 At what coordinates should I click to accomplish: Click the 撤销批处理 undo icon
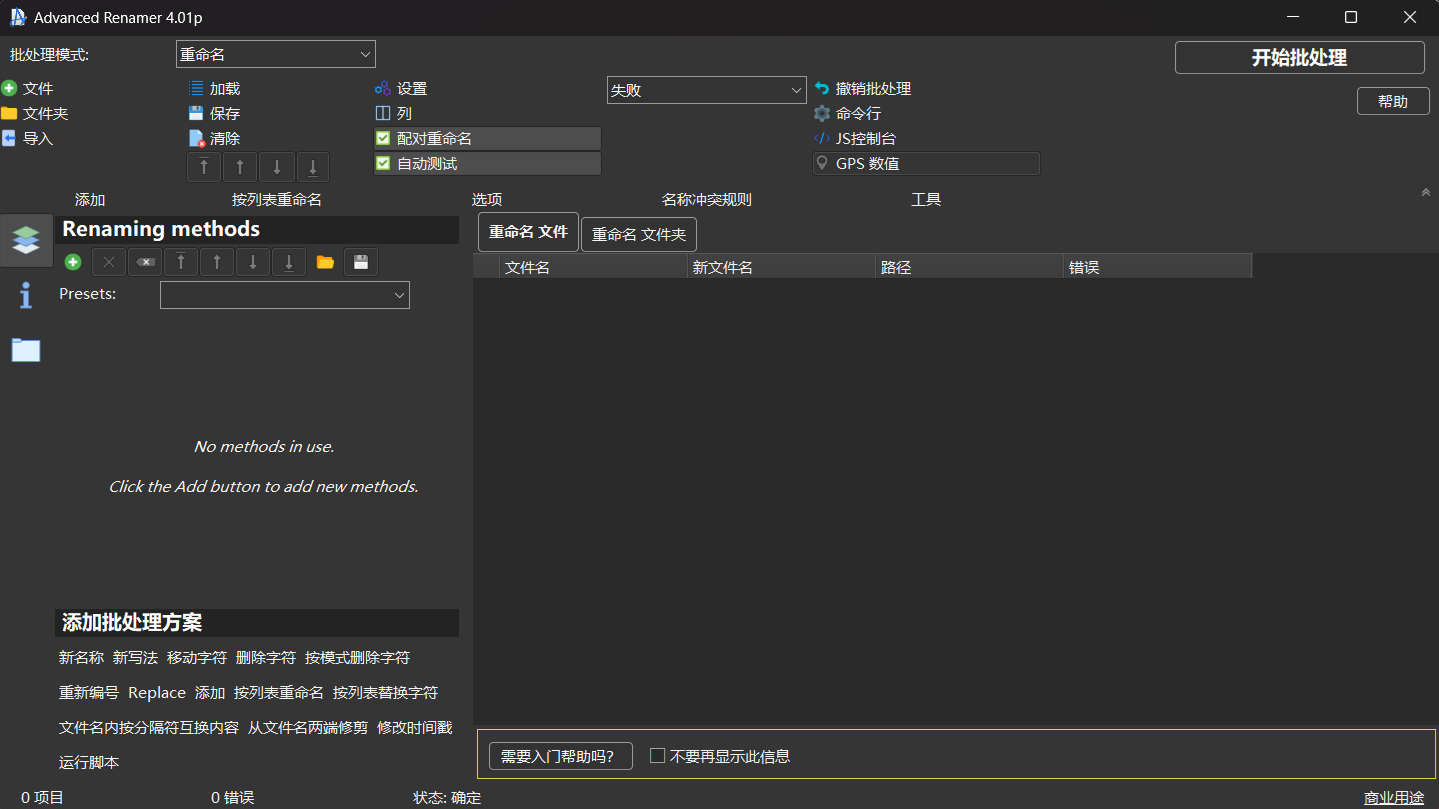[x=821, y=88]
